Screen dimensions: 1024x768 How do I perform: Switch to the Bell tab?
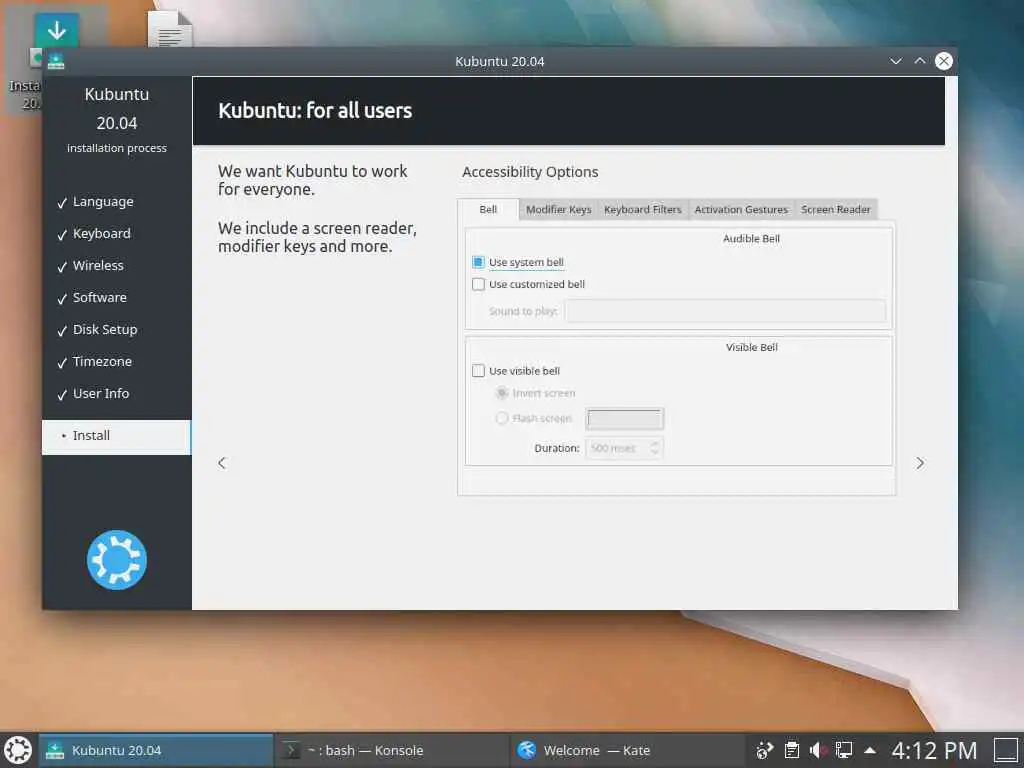(x=488, y=210)
